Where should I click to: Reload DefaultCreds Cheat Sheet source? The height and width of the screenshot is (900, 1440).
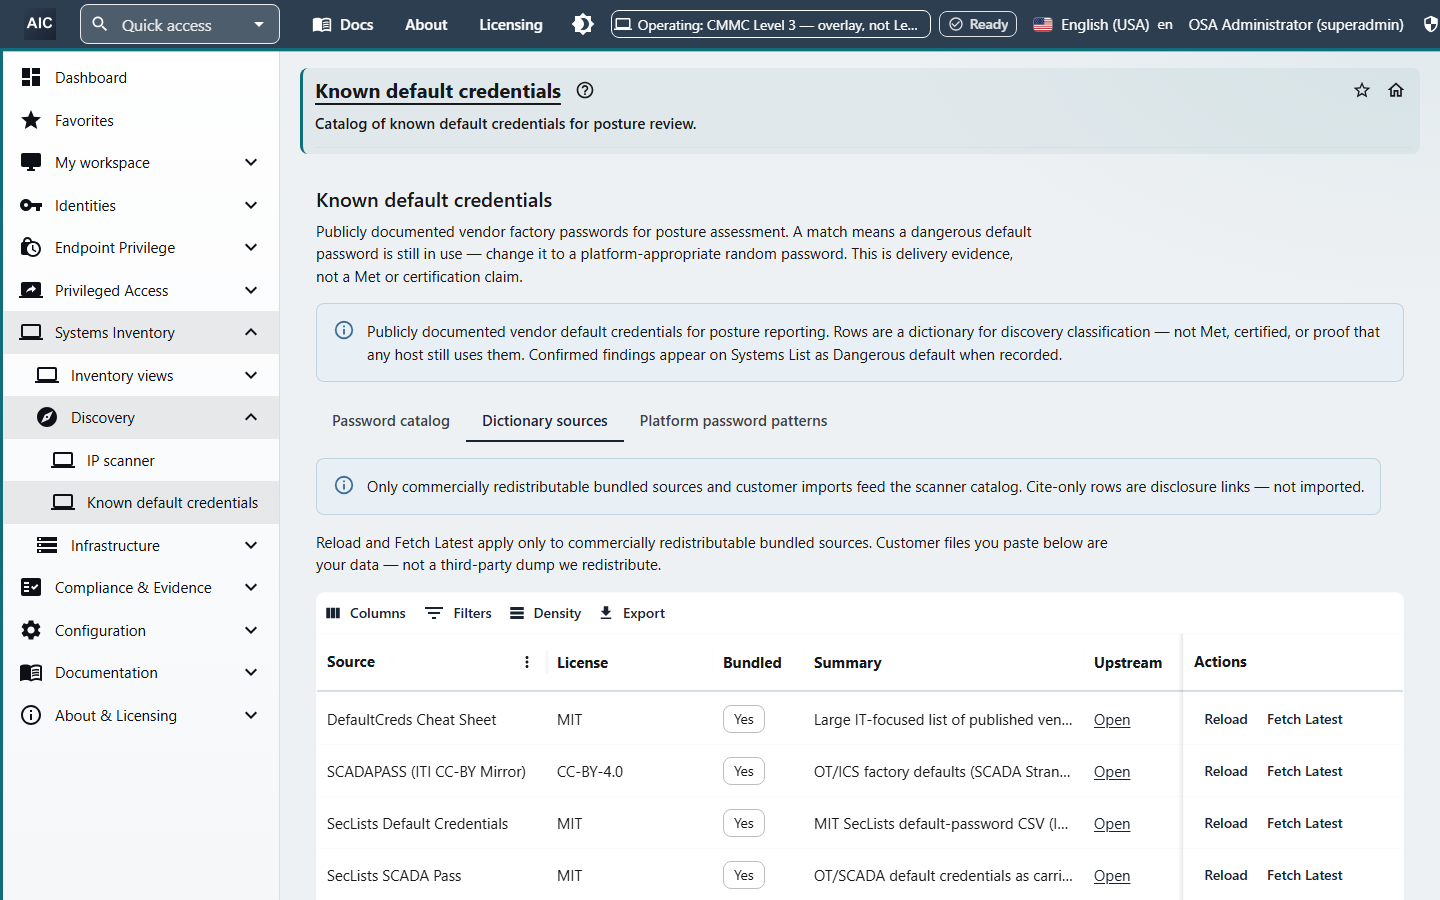(x=1226, y=719)
